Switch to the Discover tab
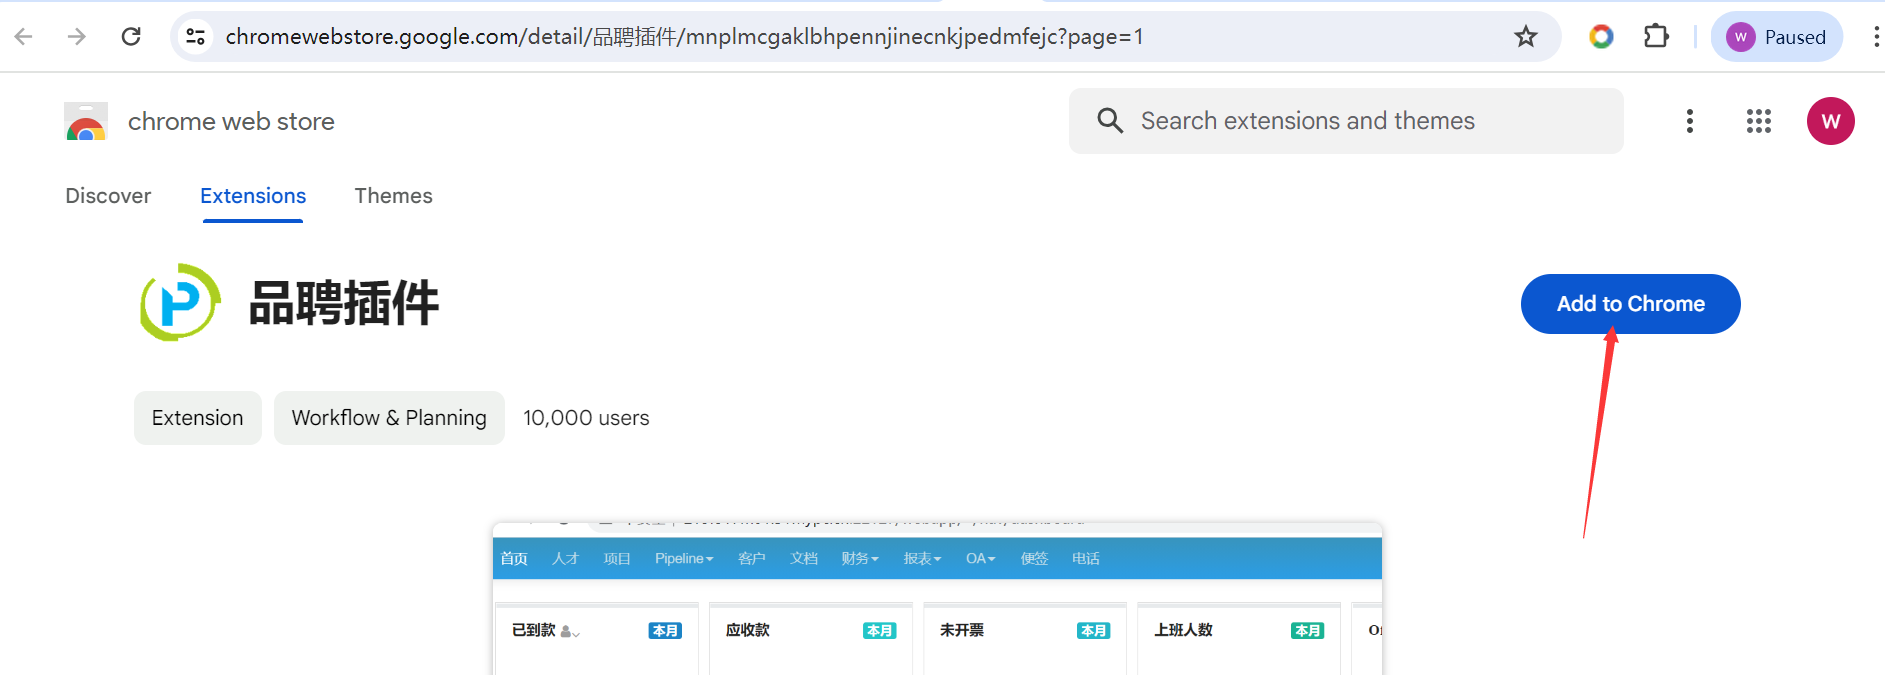This screenshot has height=675, width=1885. click(108, 196)
